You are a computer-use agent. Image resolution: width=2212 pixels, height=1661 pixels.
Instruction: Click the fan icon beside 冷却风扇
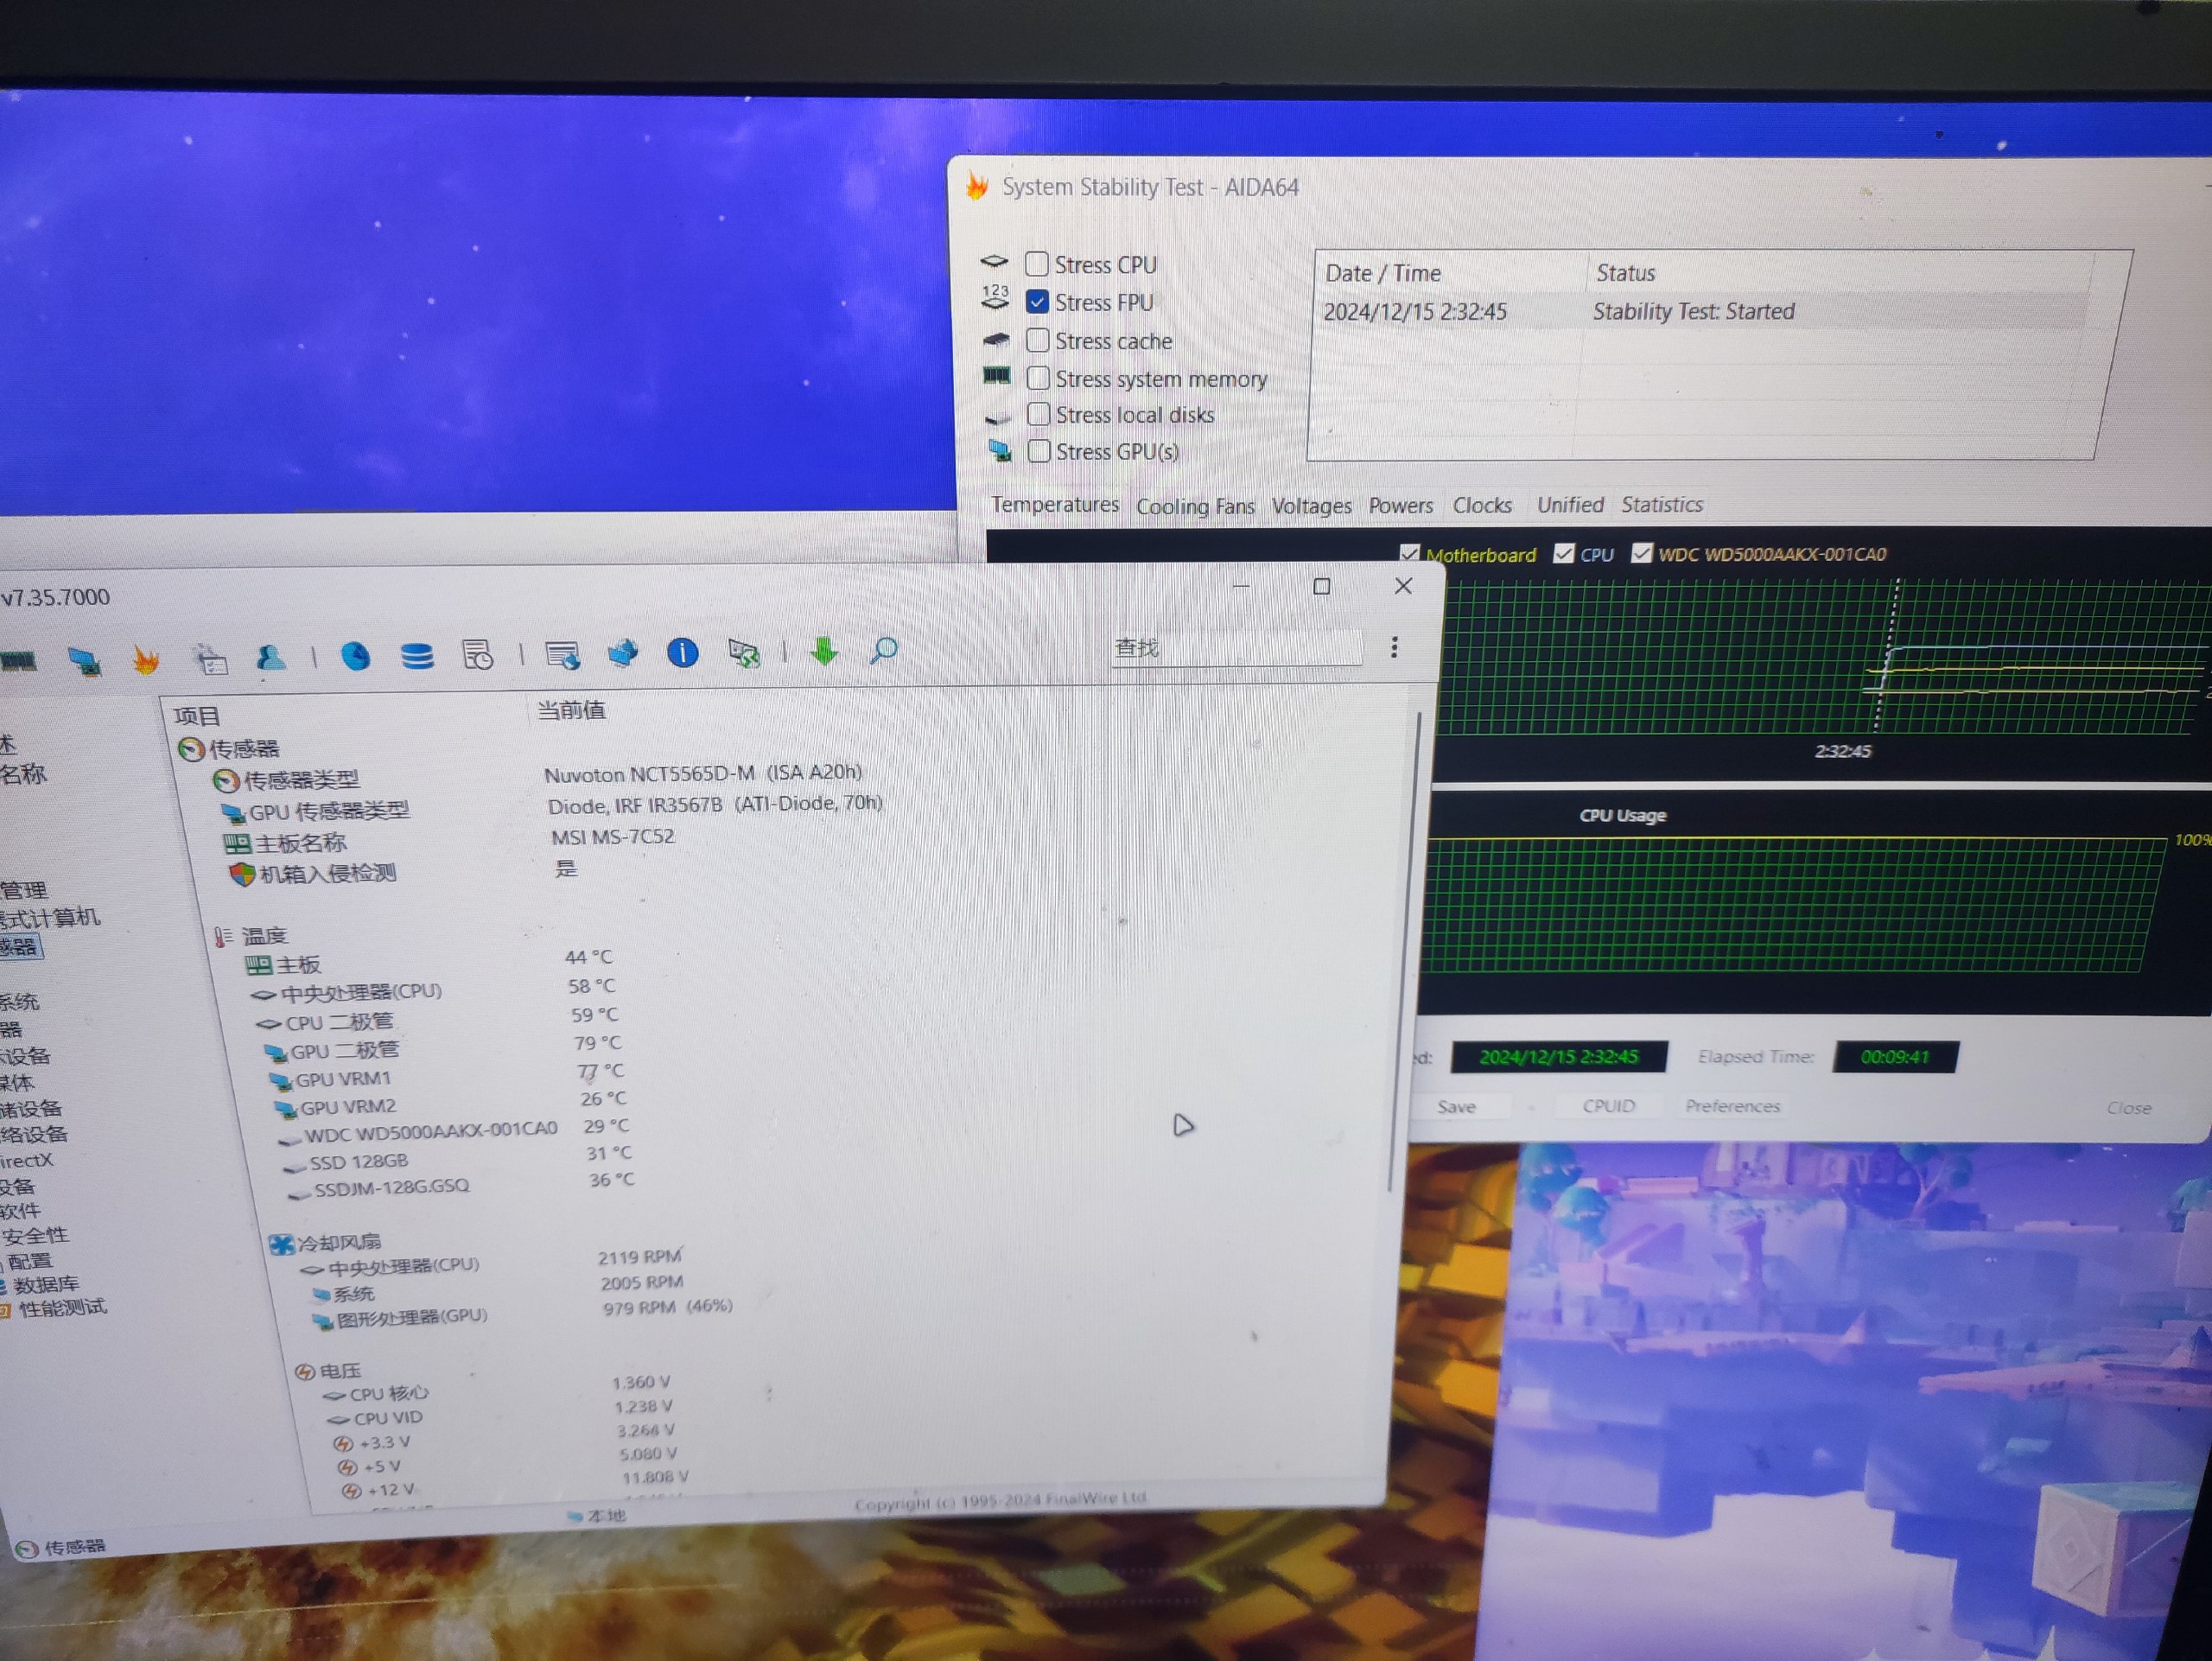coord(281,1244)
